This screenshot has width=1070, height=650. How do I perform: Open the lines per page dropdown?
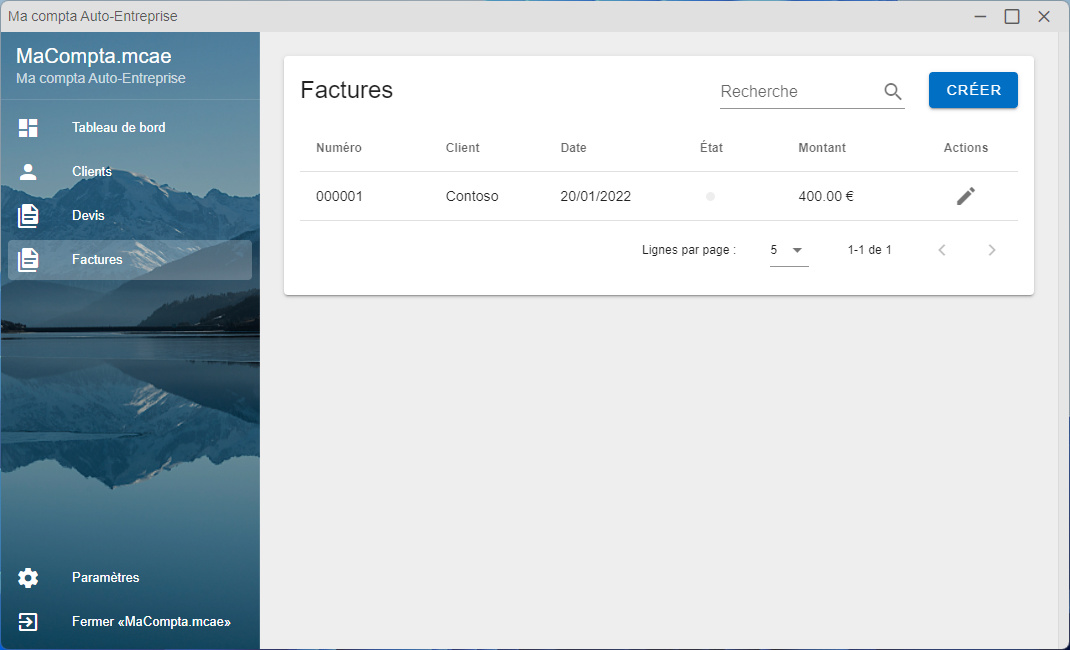pos(789,250)
